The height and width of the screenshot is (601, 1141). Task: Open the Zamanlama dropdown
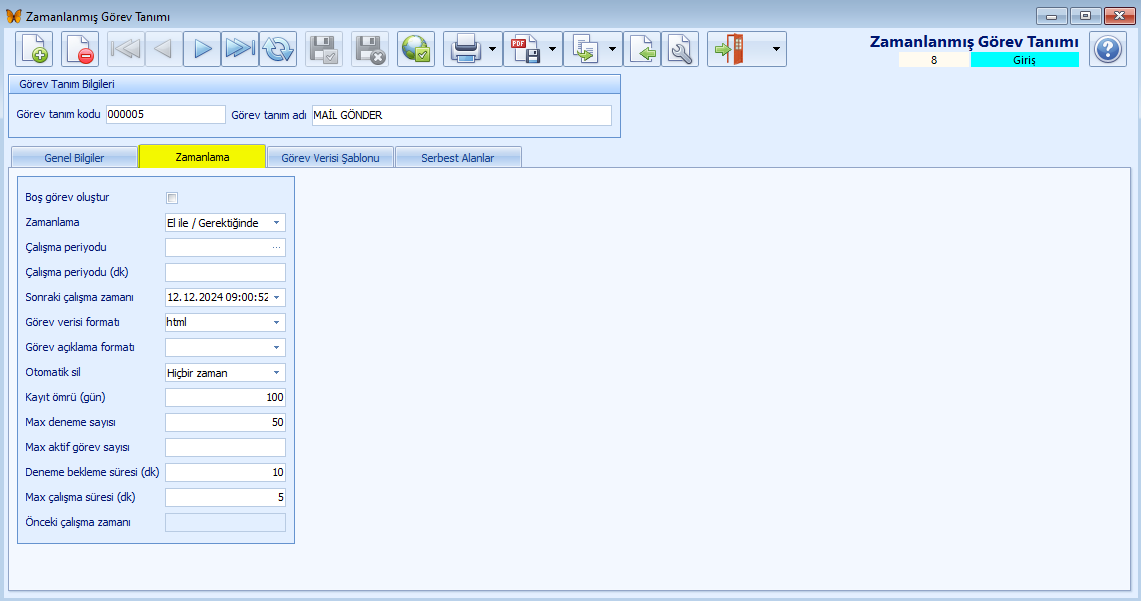(x=277, y=223)
